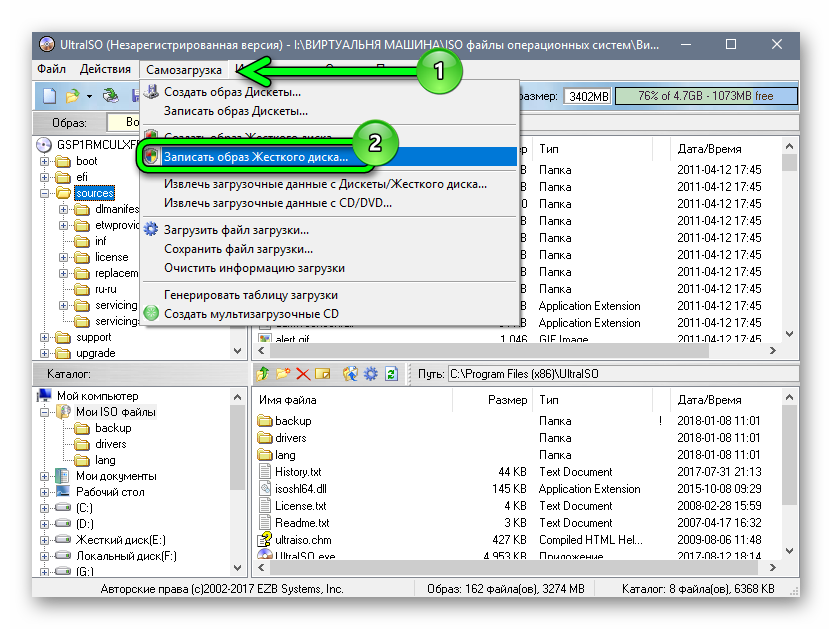Image resolution: width=832 pixels, height=629 pixels.
Task: Collapse the sources folder tree node
Action: [x=45, y=193]
